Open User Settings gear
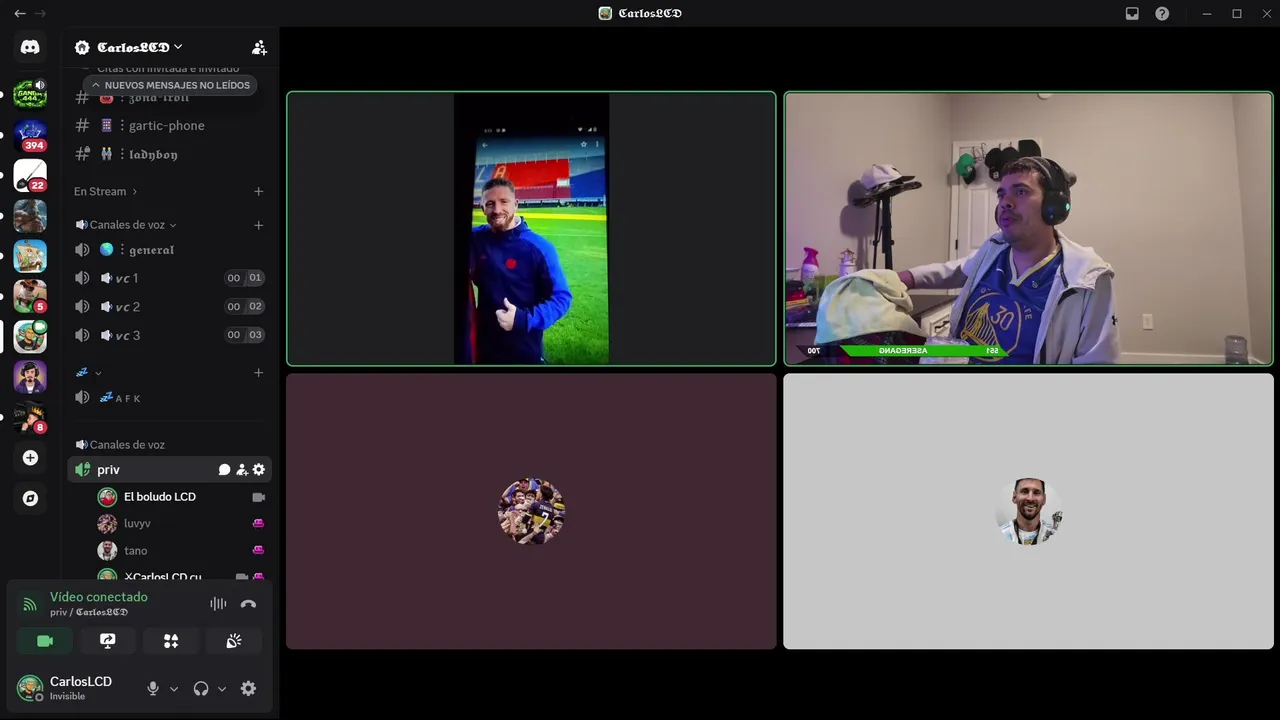The image size is (1280, 720). (x=248, y=688)
